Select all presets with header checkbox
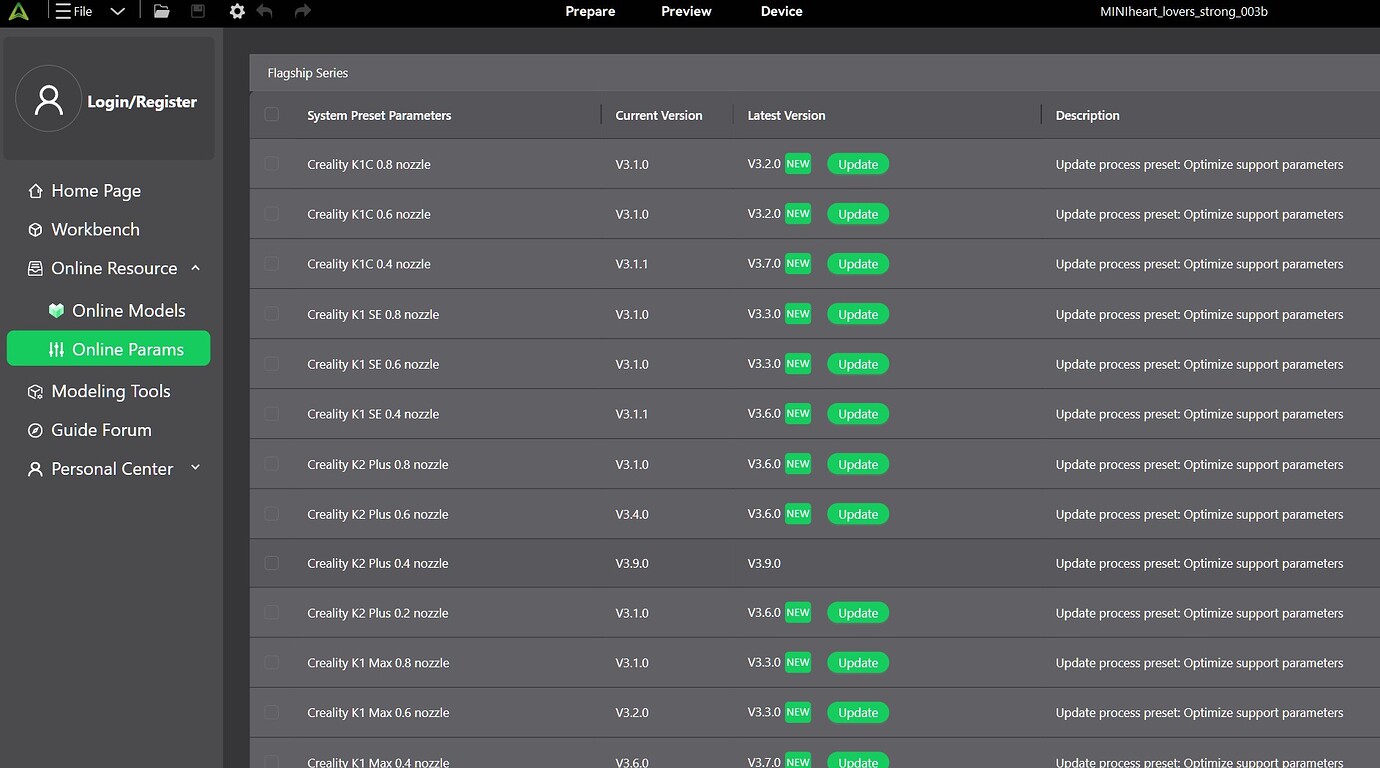Screen dimensions: 1380x768 click(x=272, y=115)
